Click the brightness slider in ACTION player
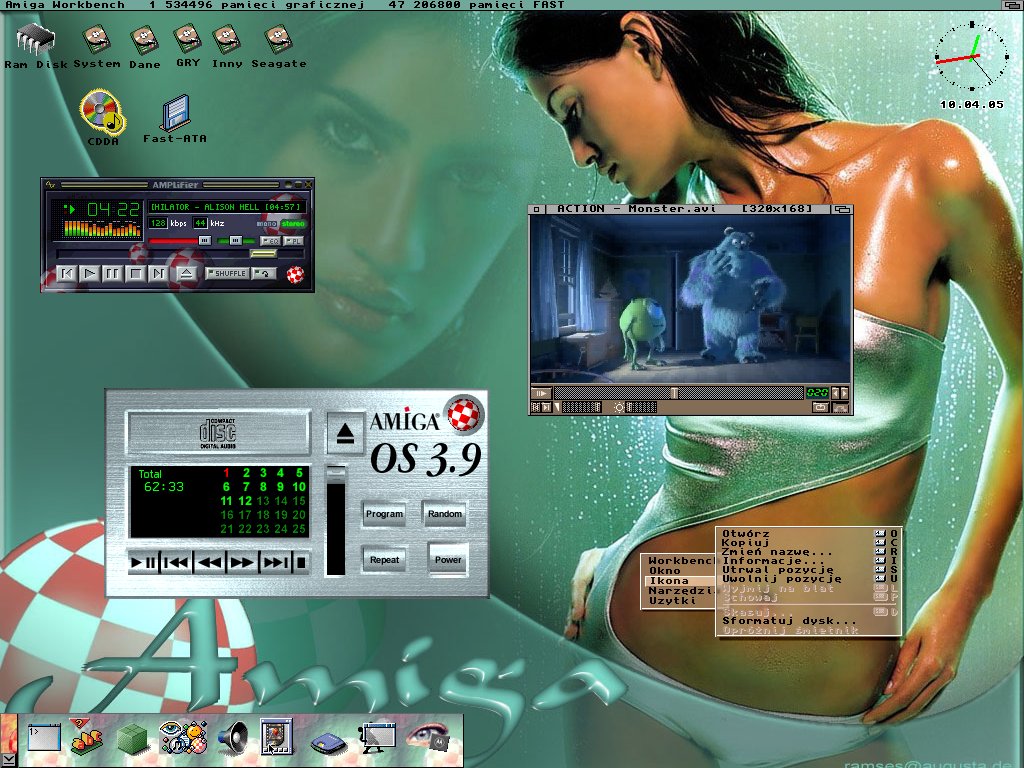 [641, 408]
